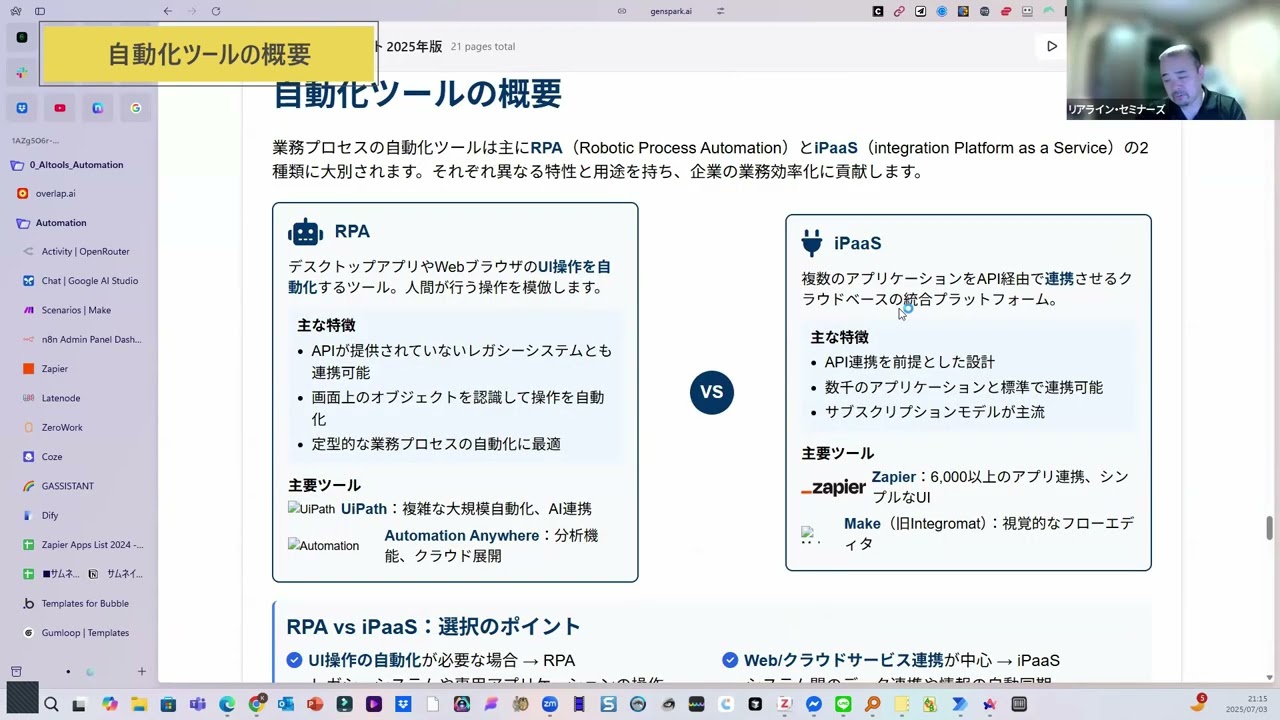Click the genspark.ai address field

click(671, 11)
